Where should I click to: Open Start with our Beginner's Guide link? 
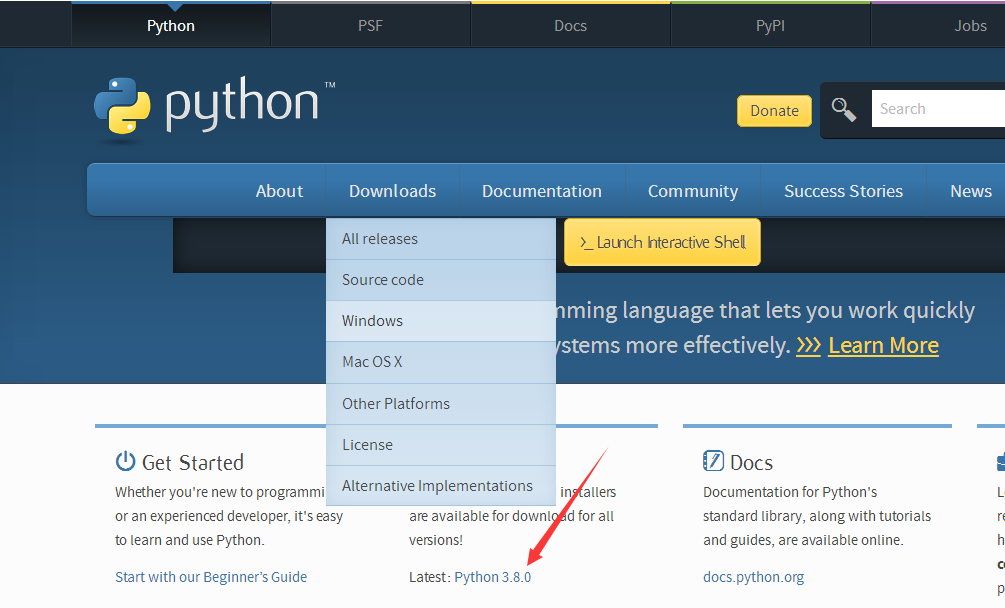[211, 577]
